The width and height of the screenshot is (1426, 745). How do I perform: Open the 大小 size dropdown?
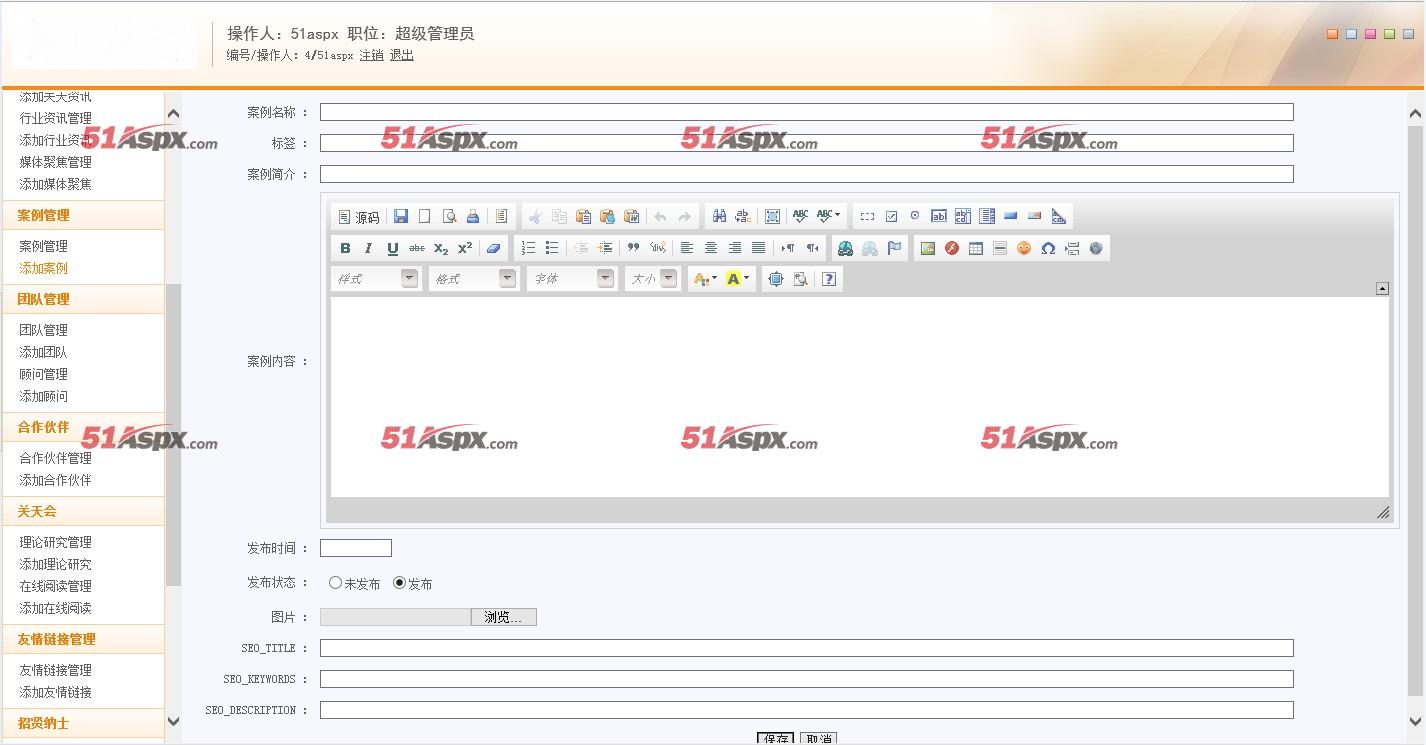pos(653,279)
